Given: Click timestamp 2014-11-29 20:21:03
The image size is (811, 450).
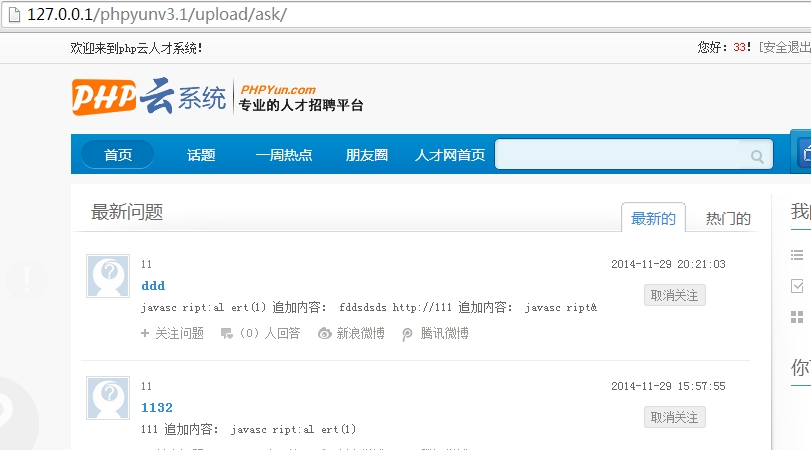Looking at the screenshot, I should coord(668,264).
